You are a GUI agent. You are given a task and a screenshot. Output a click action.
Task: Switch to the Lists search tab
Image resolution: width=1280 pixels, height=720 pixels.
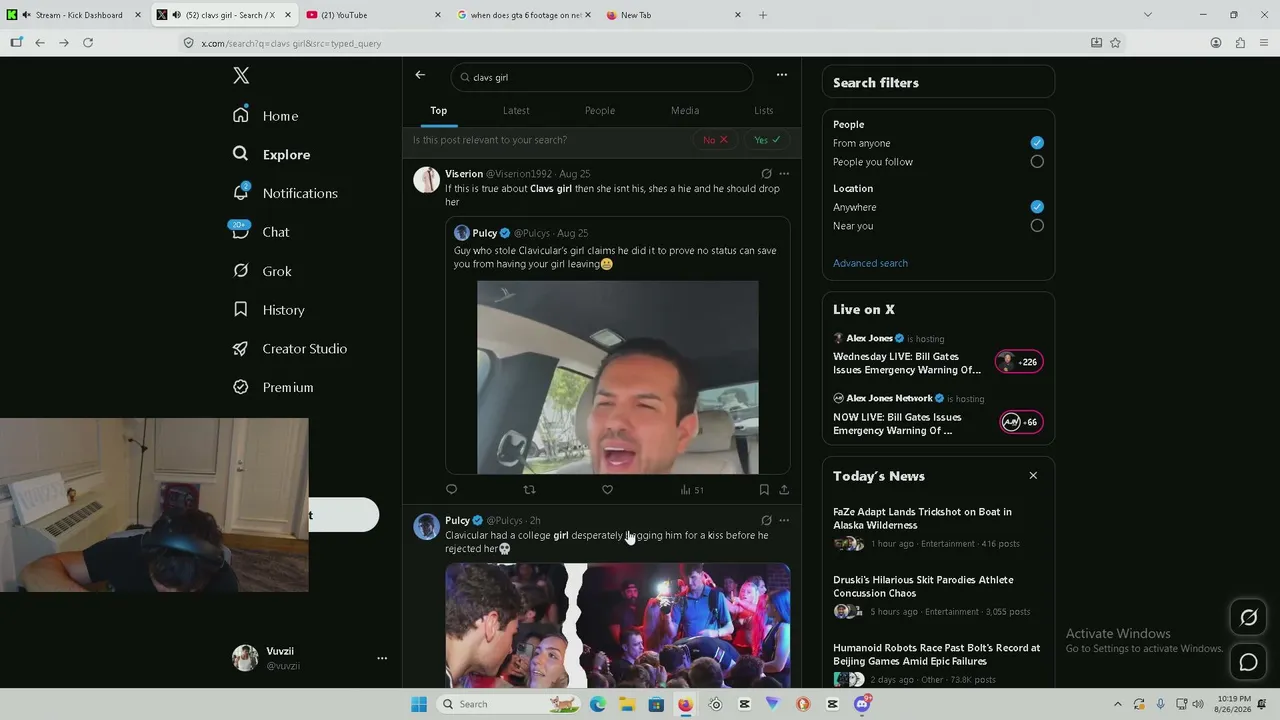pos(764,111)
